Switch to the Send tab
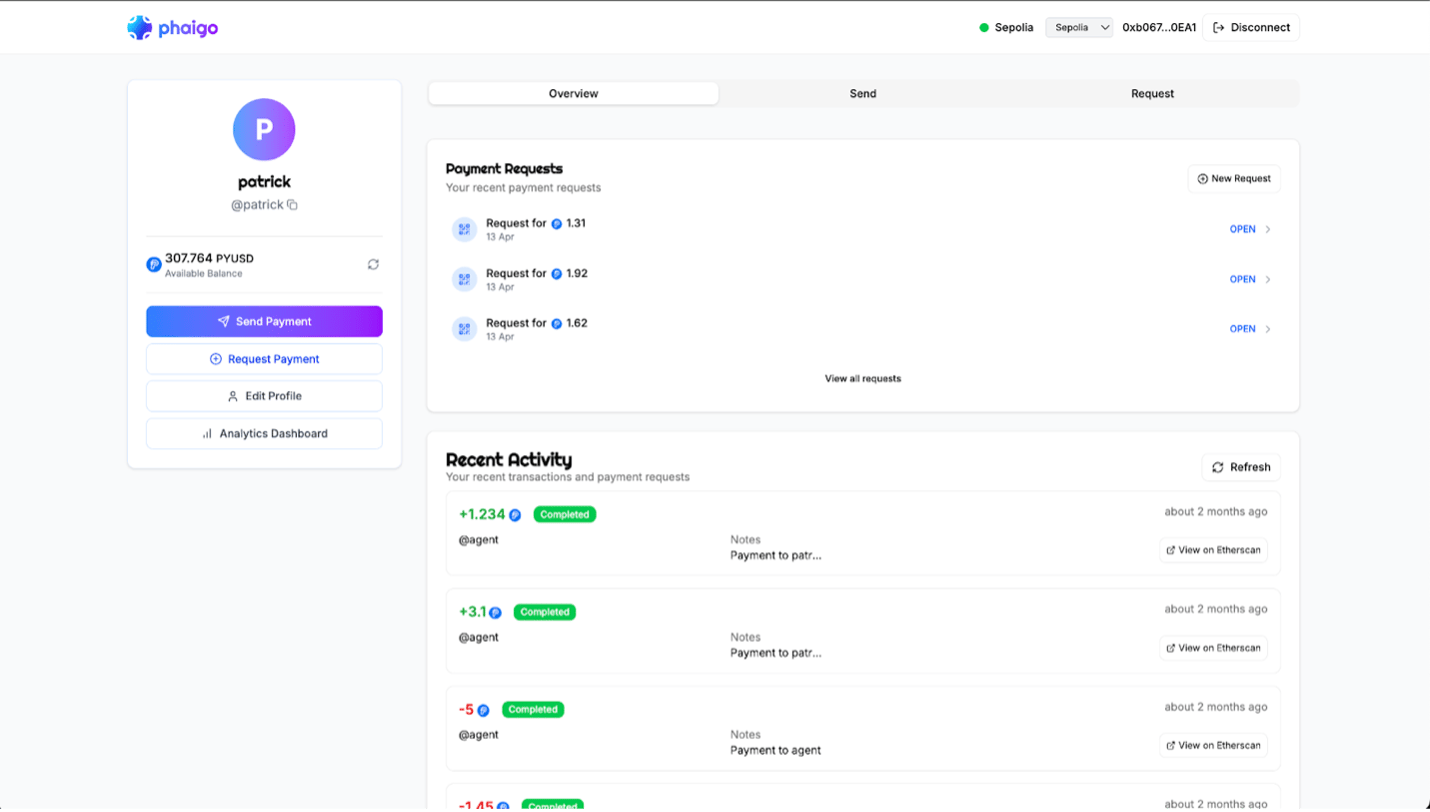Image resolution: width=1430 pixels, height=812 pixels. tap(862, 94)
